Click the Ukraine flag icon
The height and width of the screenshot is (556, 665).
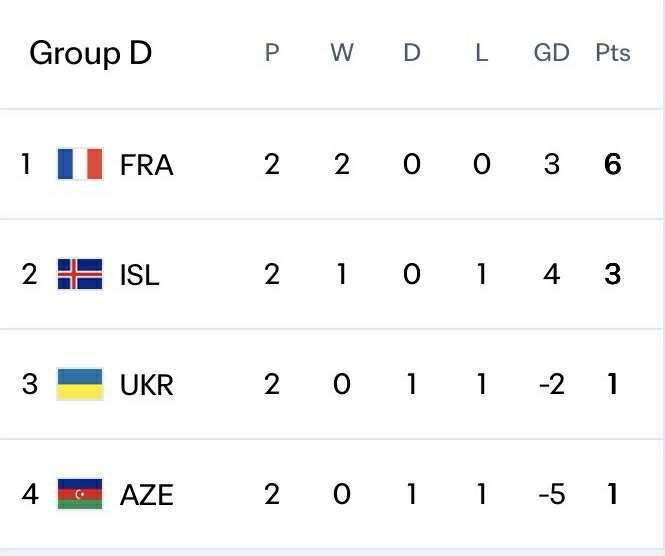(x=80, y=384)
